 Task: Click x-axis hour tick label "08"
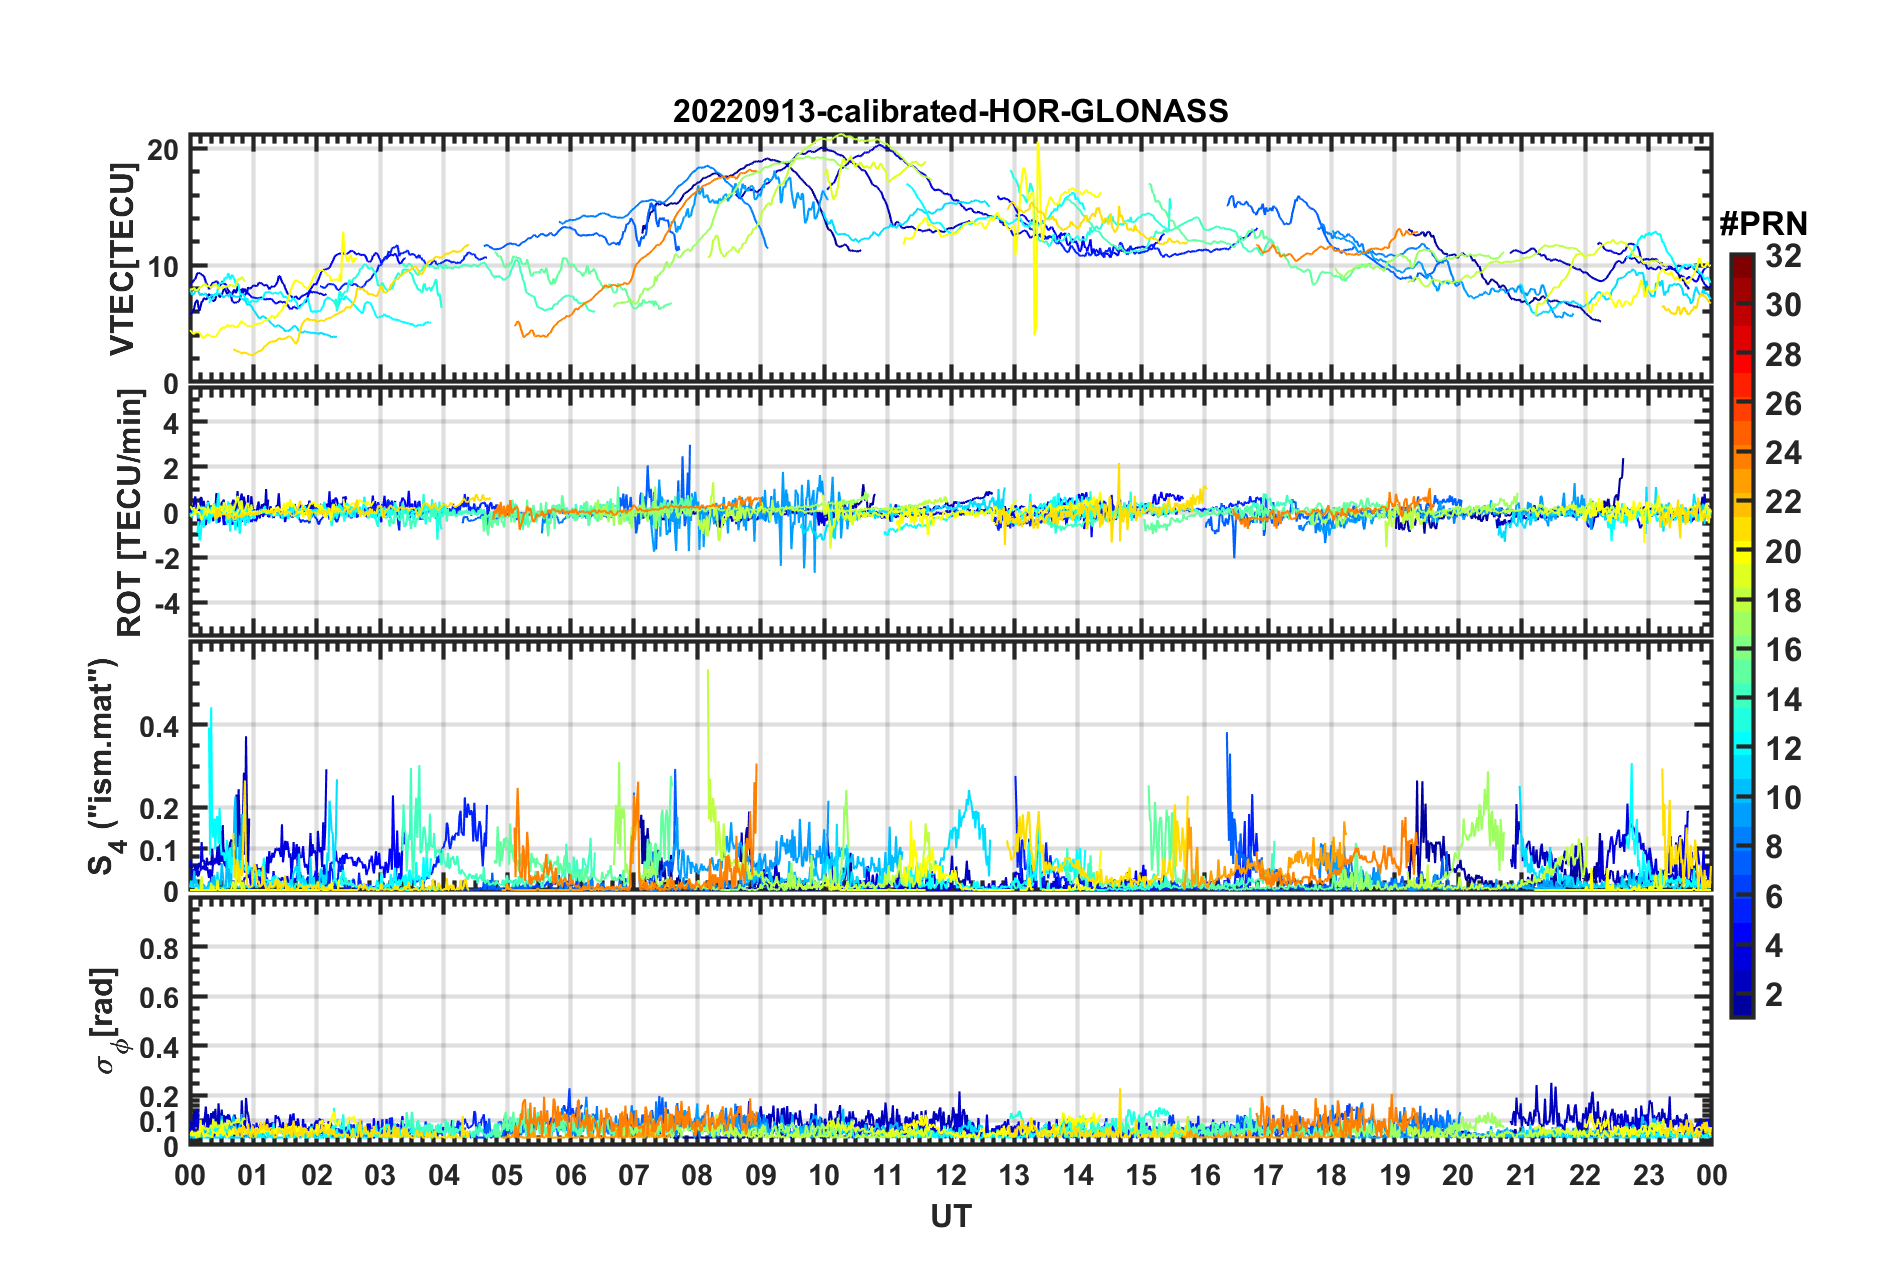pyautogui.click(x=697, y=1175)
